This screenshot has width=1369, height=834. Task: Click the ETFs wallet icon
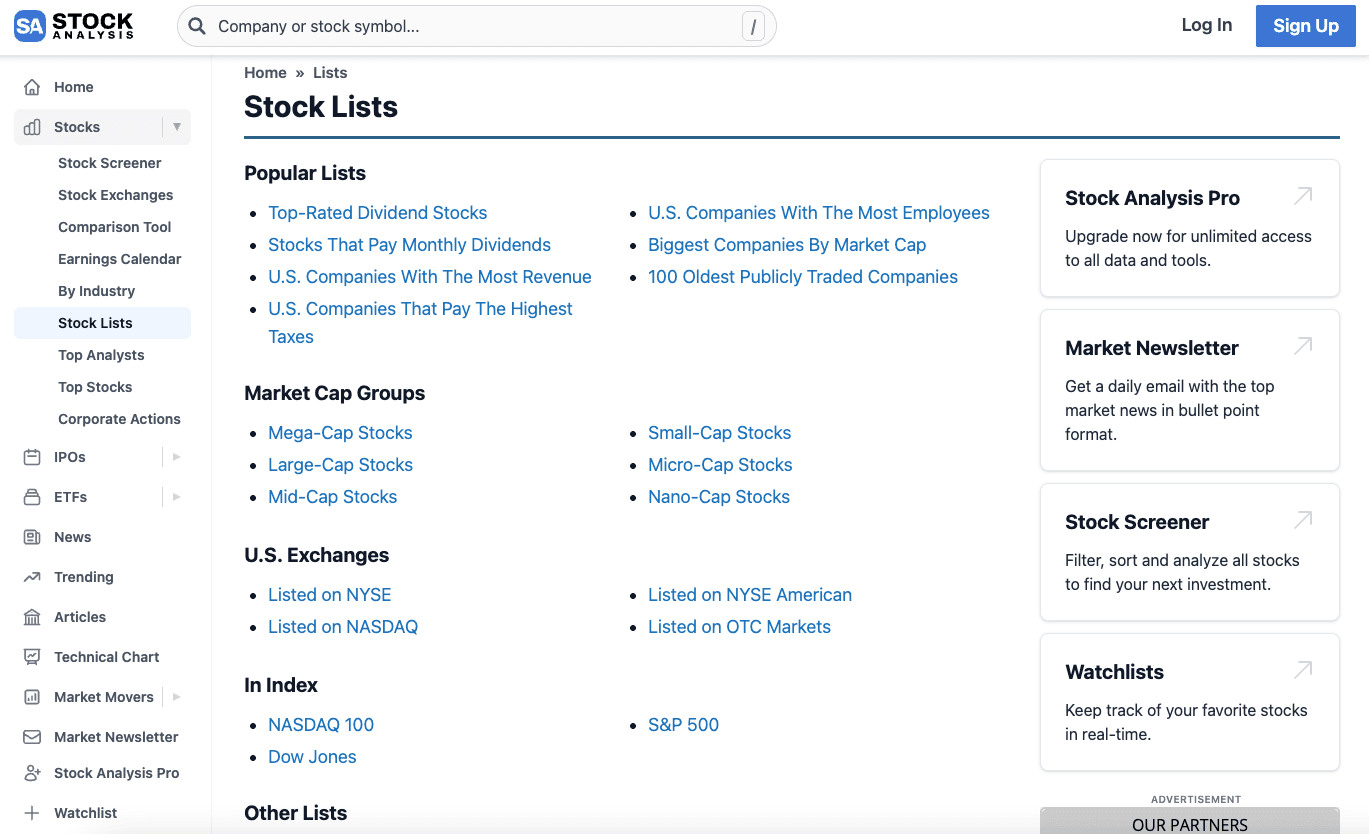coord(30,497)
